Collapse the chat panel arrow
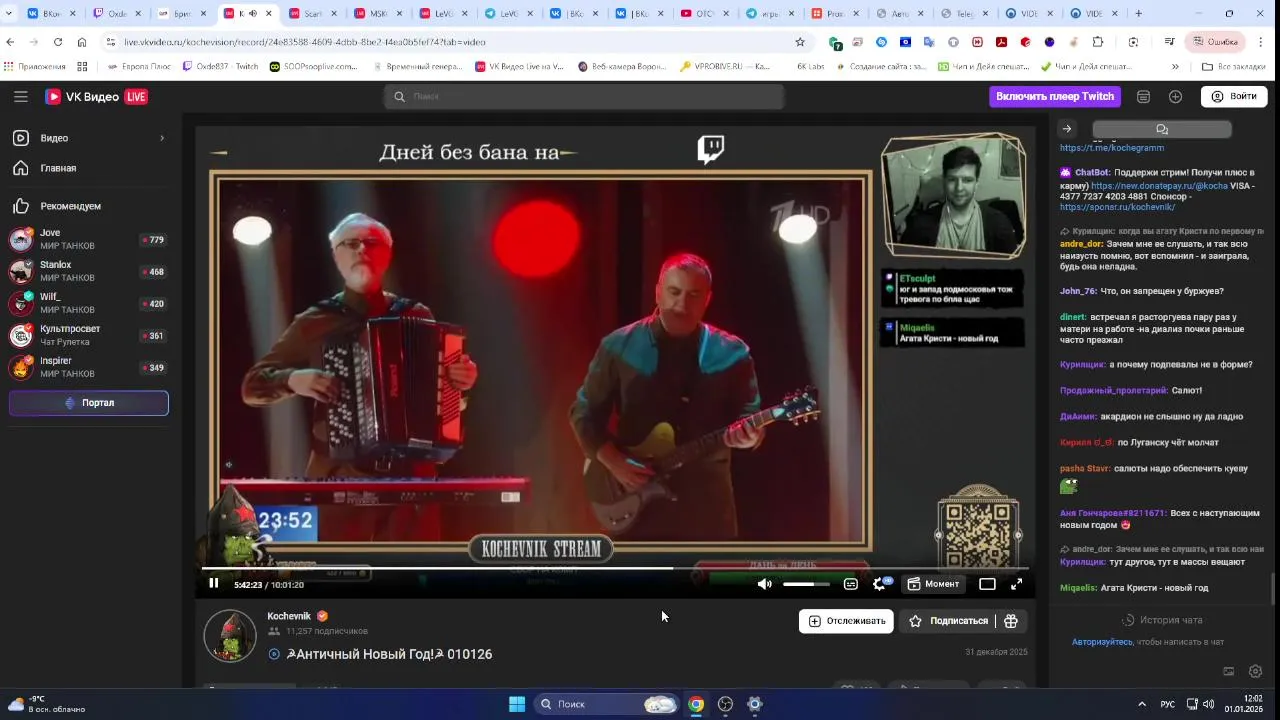 1067,129
